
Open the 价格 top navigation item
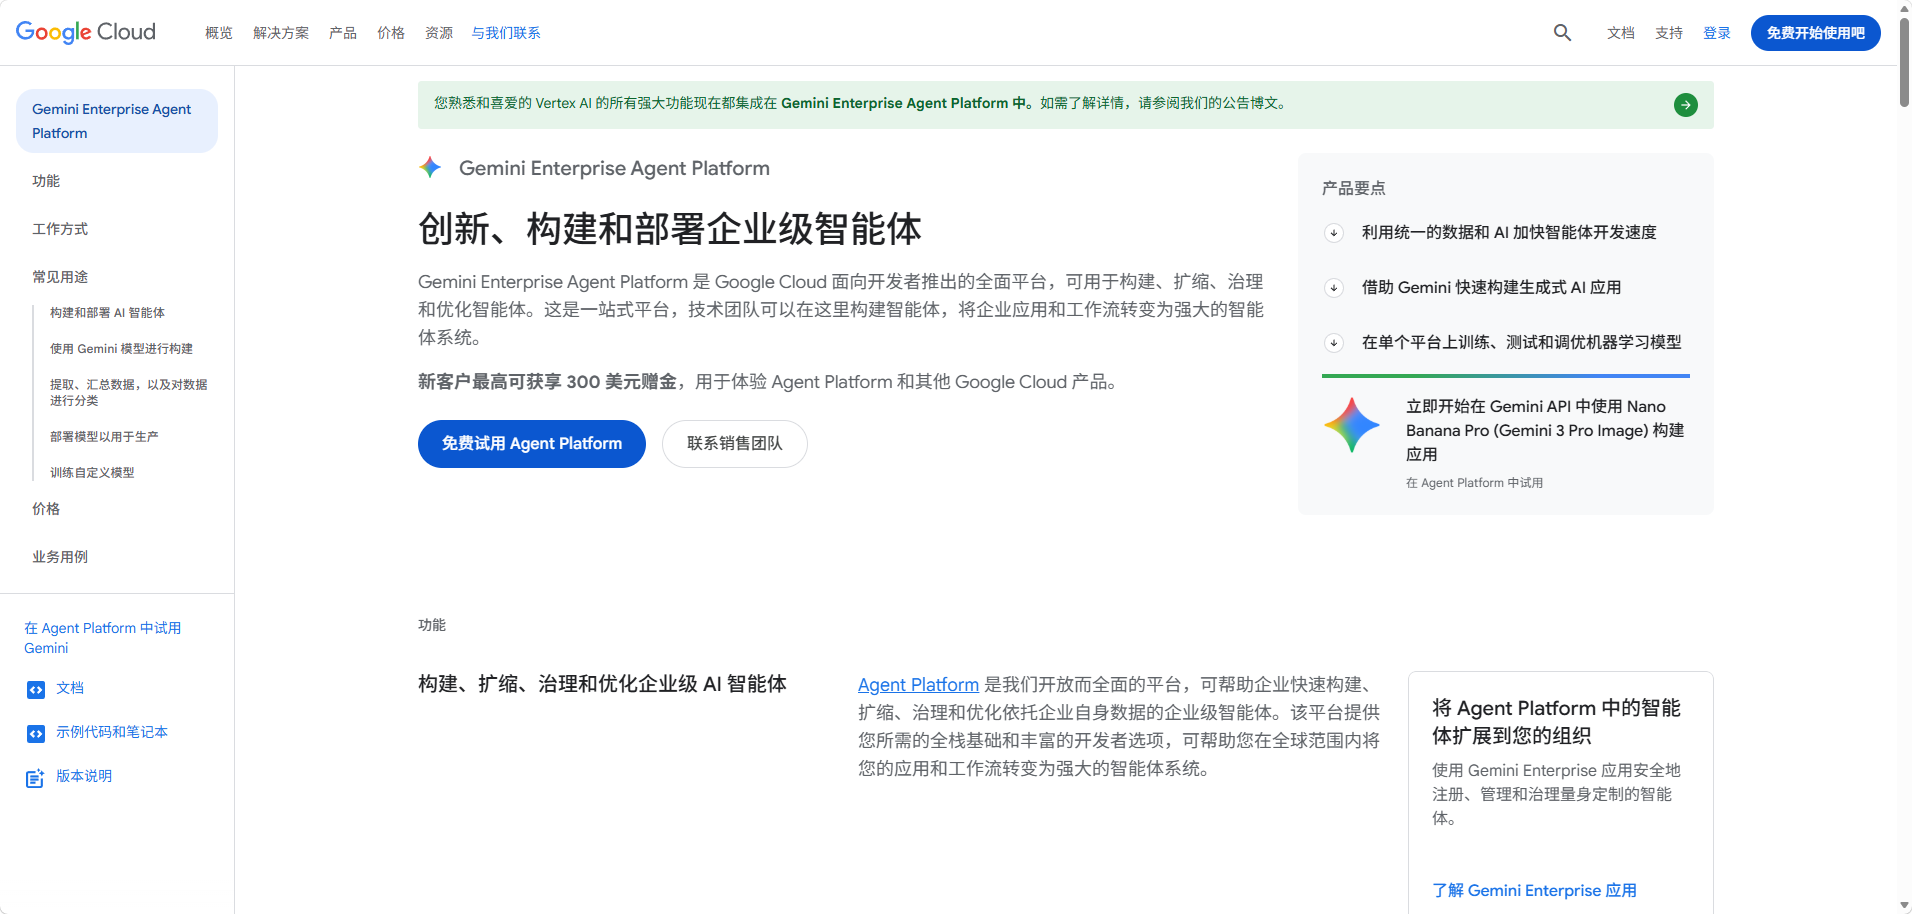tap(391, 33)
